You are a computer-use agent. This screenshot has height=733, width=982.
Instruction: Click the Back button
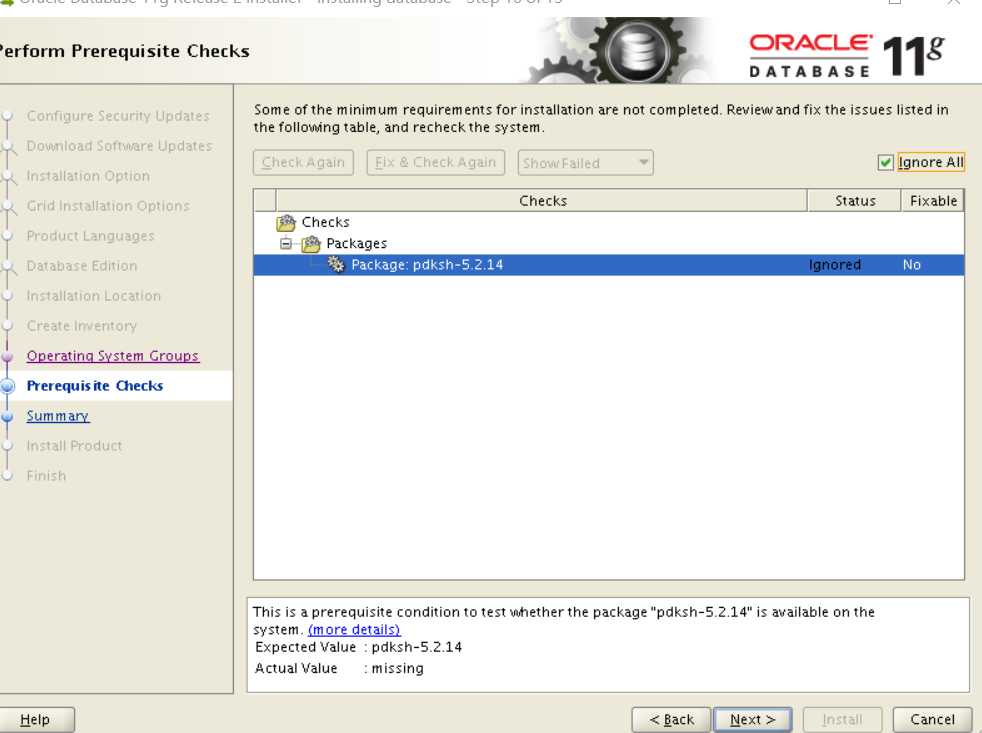pyautogui.click(x=671, y=720)
